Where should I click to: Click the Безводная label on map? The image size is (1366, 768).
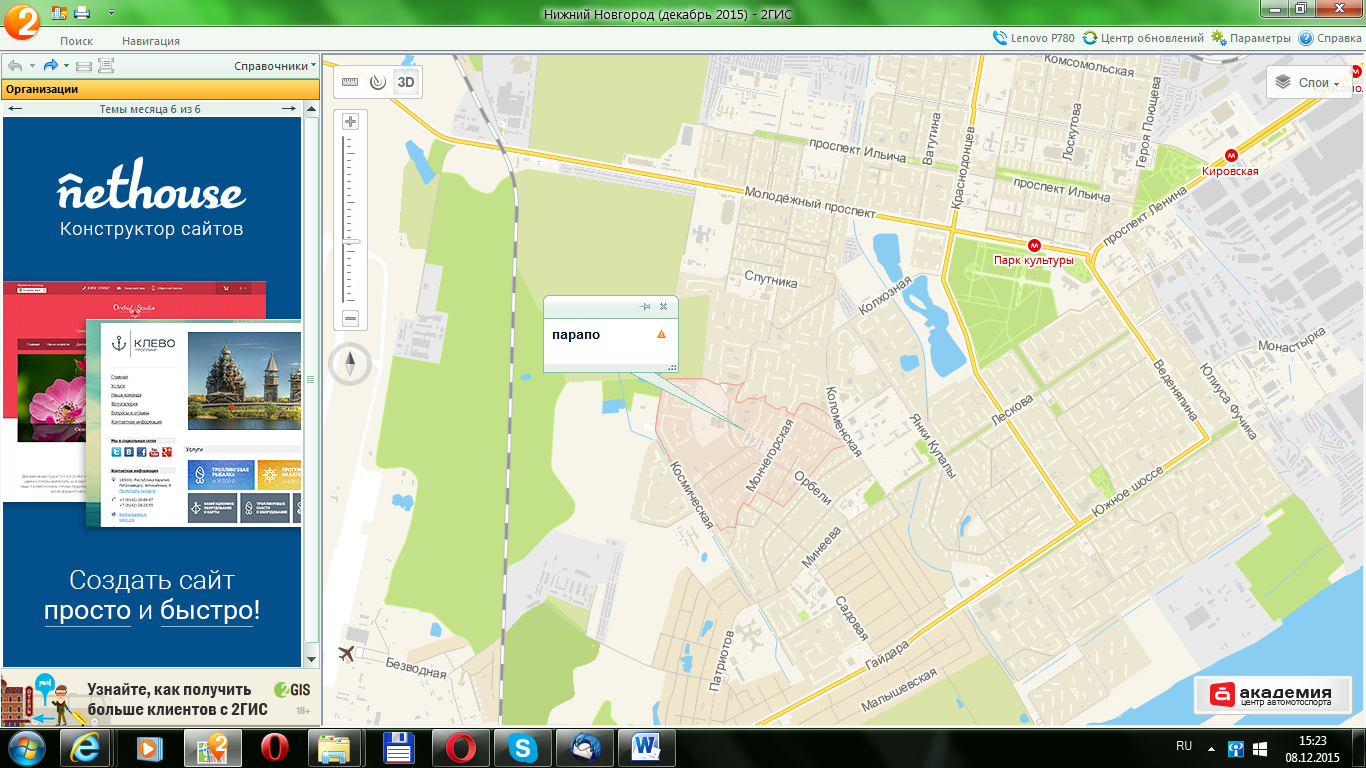416,667
